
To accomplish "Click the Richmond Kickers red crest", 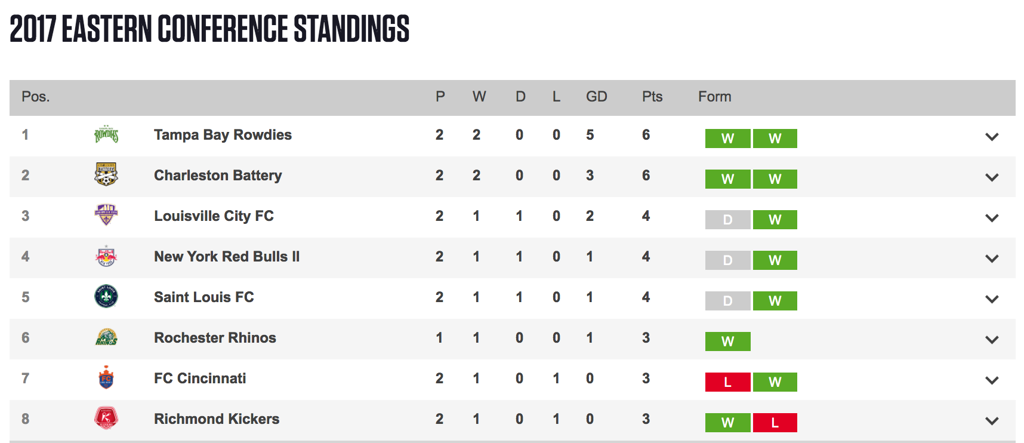I will [106, 418].
